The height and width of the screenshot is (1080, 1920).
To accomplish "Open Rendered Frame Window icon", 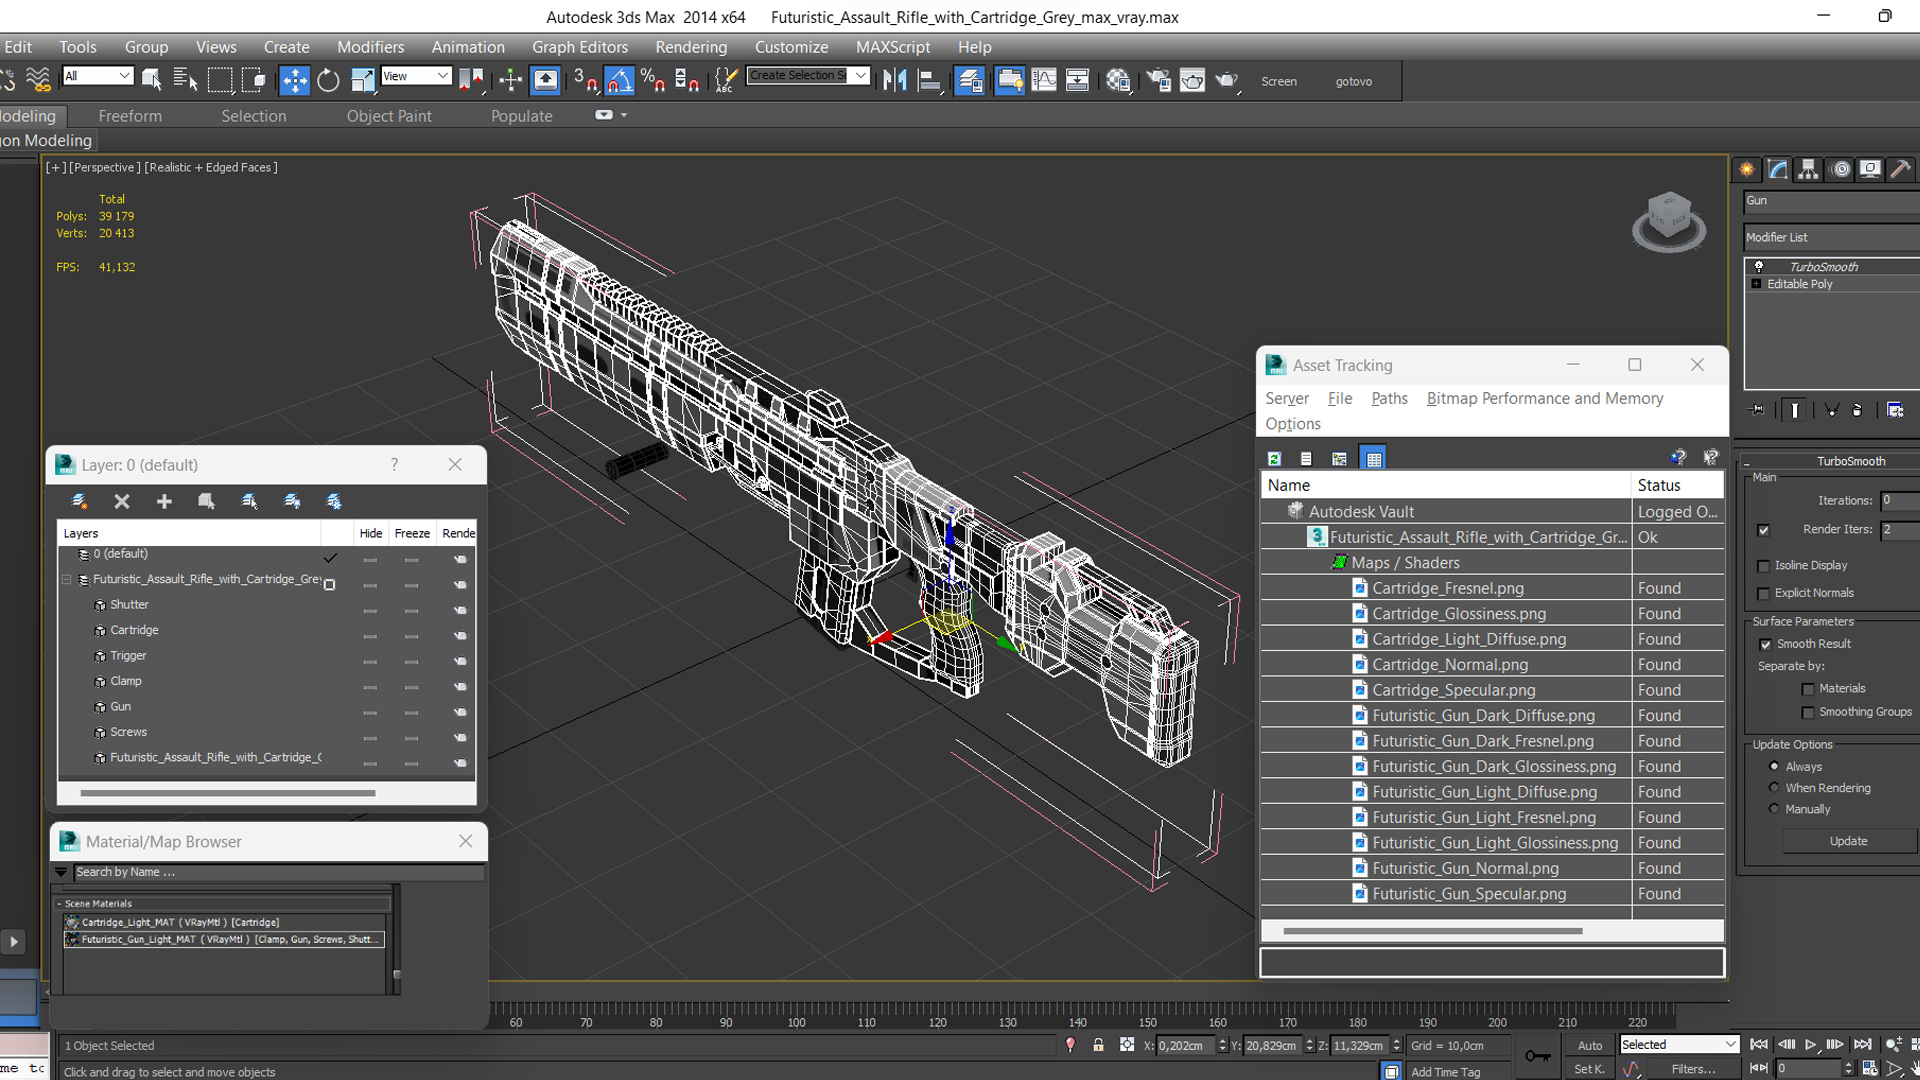I will pyautogui.click(x=1192, y=81).
